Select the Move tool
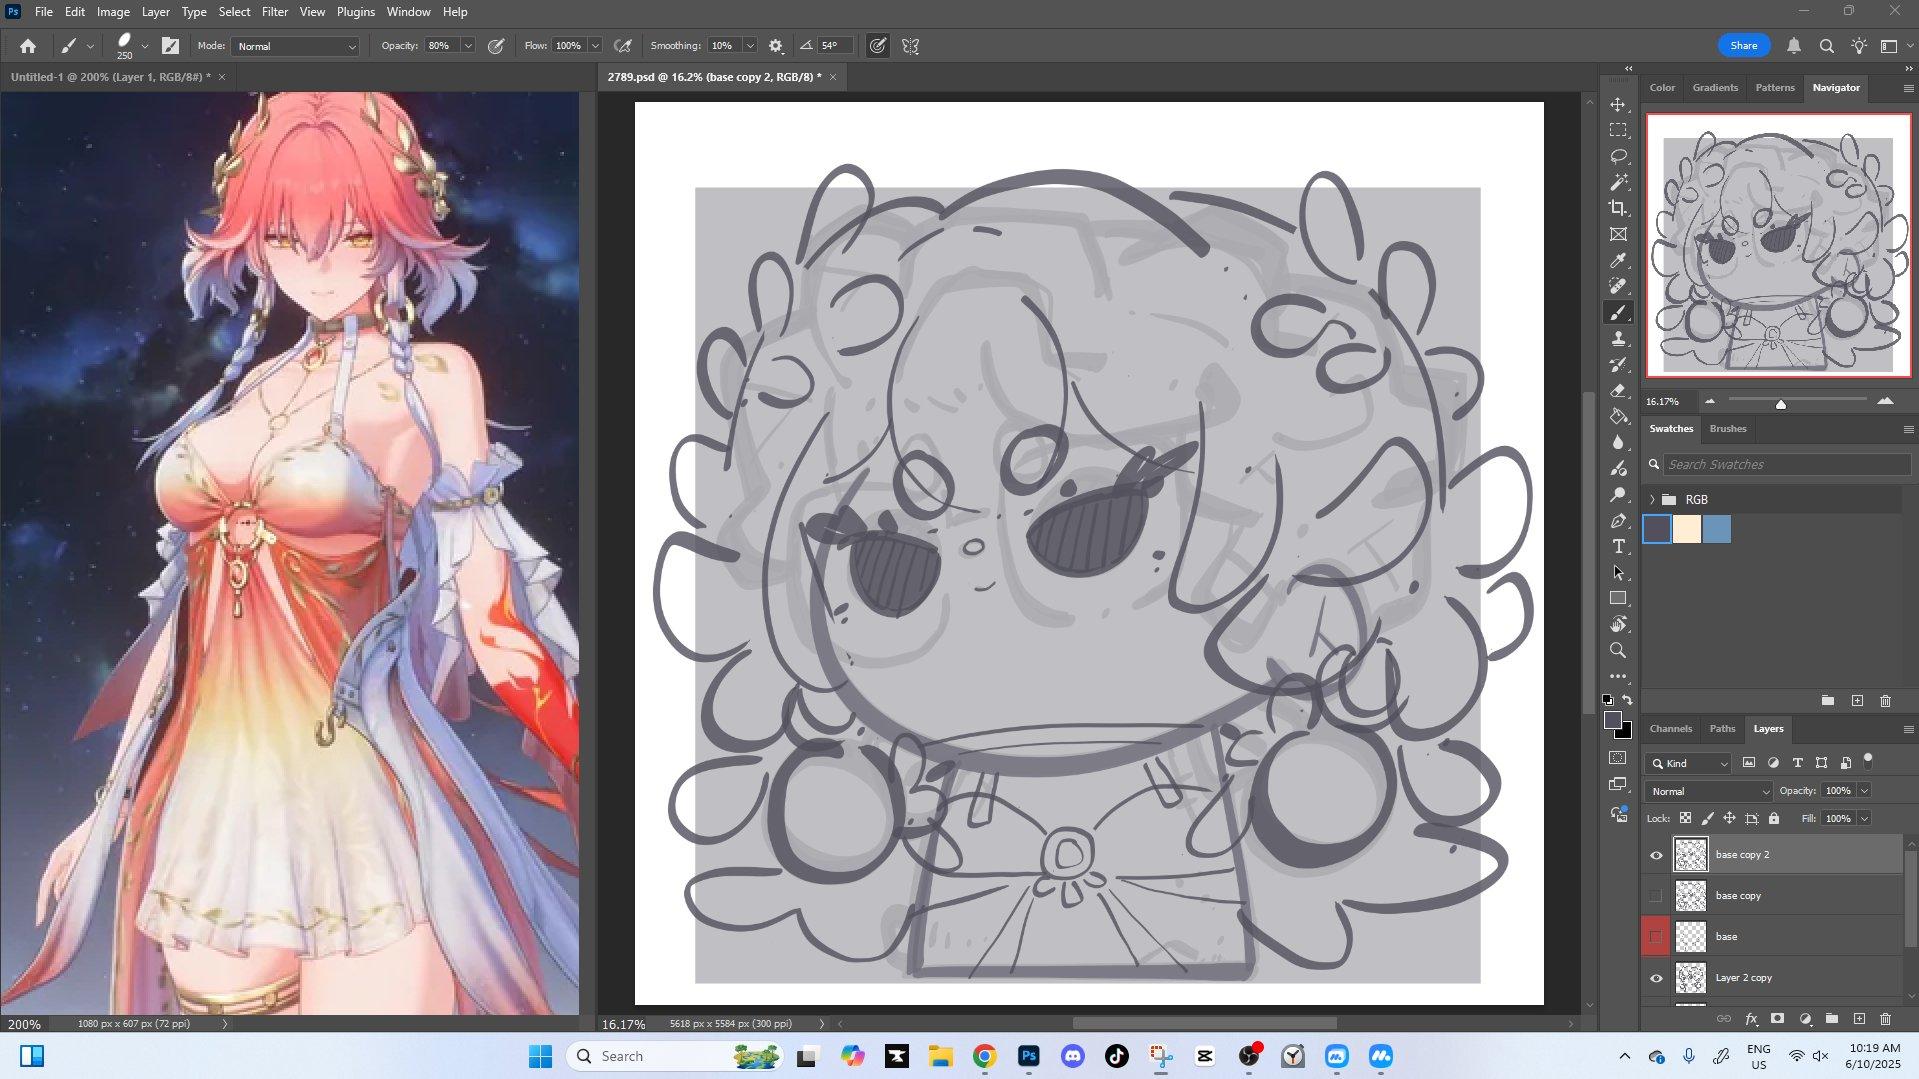 coord(1617,105)
